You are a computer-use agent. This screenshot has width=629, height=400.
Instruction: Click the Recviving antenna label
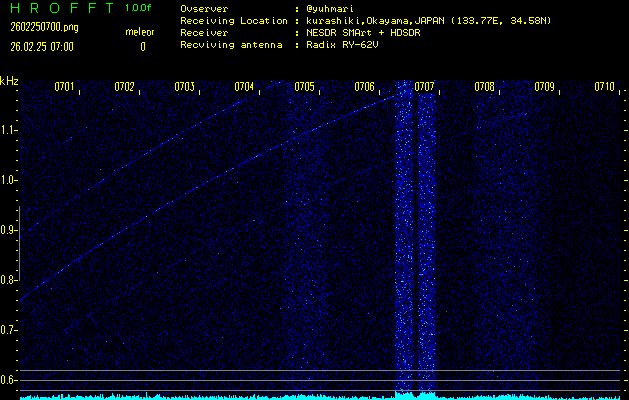[x=231, y=45]
